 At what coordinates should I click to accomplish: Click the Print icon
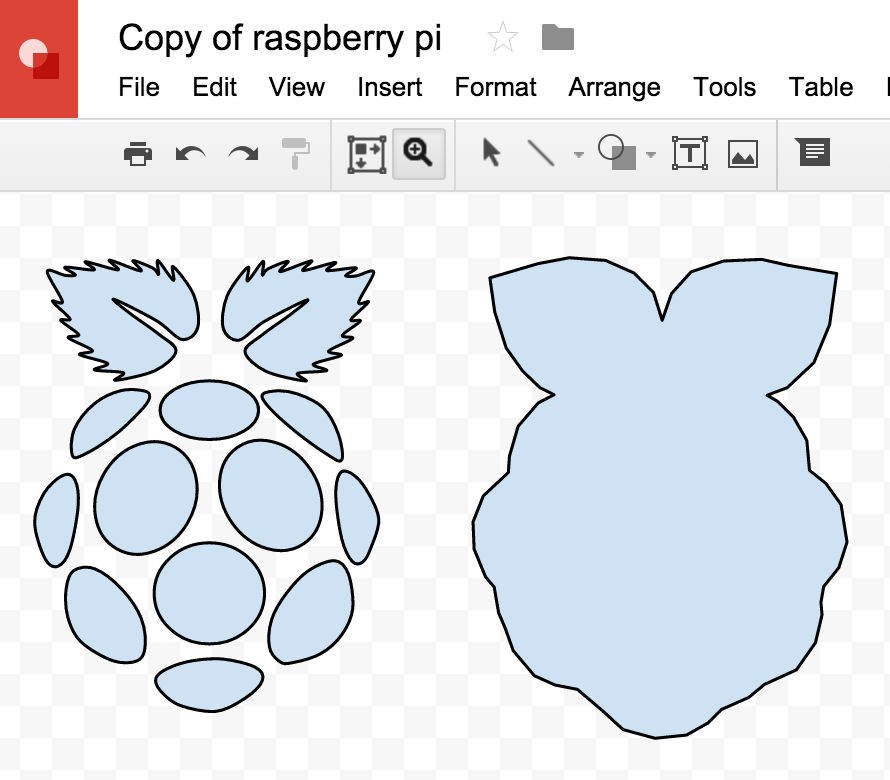point(138,154)
